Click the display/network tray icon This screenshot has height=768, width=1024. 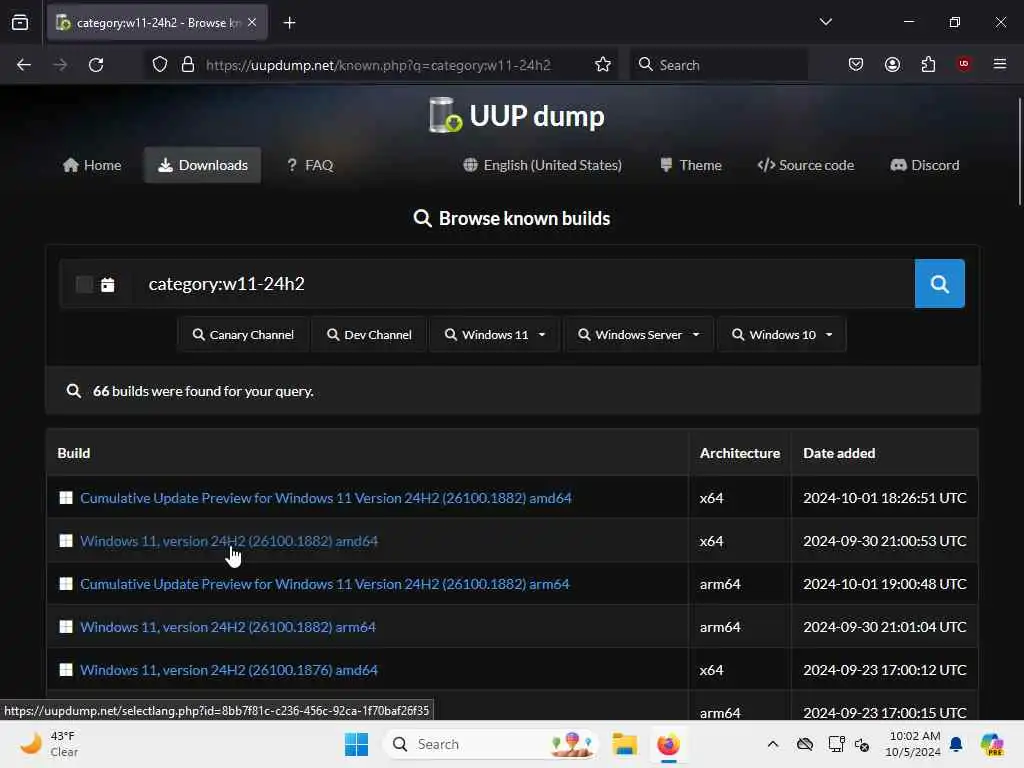click(x=835, y=744)
